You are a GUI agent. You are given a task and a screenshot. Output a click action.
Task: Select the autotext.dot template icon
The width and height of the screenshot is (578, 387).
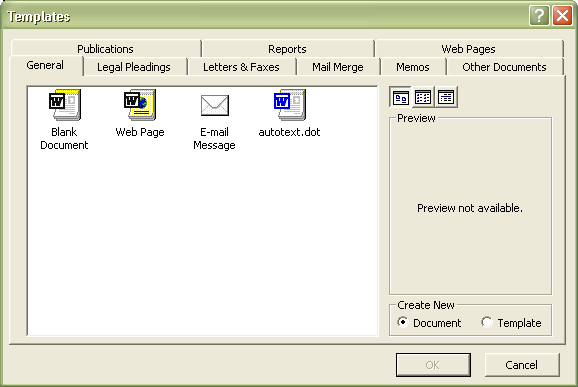tap(290, 105)
